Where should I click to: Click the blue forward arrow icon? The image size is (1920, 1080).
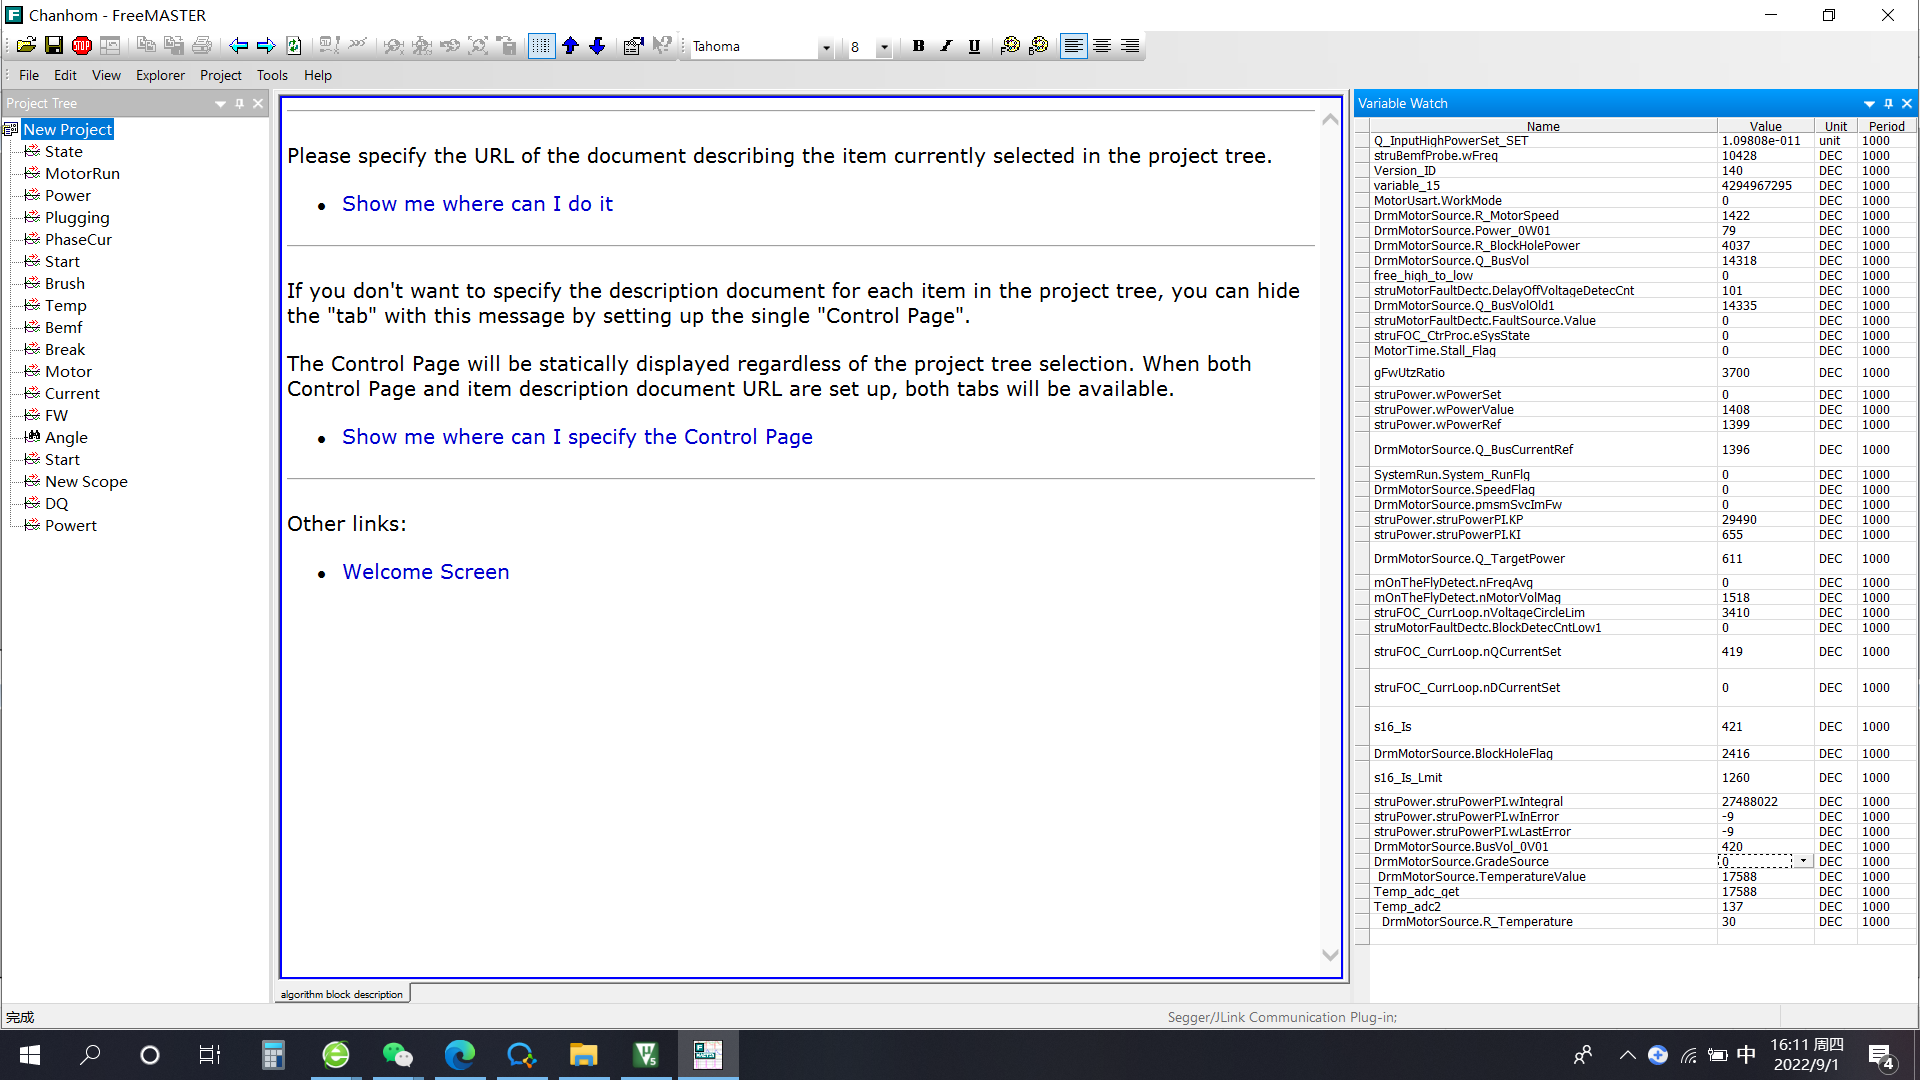(x=266, y=46)
